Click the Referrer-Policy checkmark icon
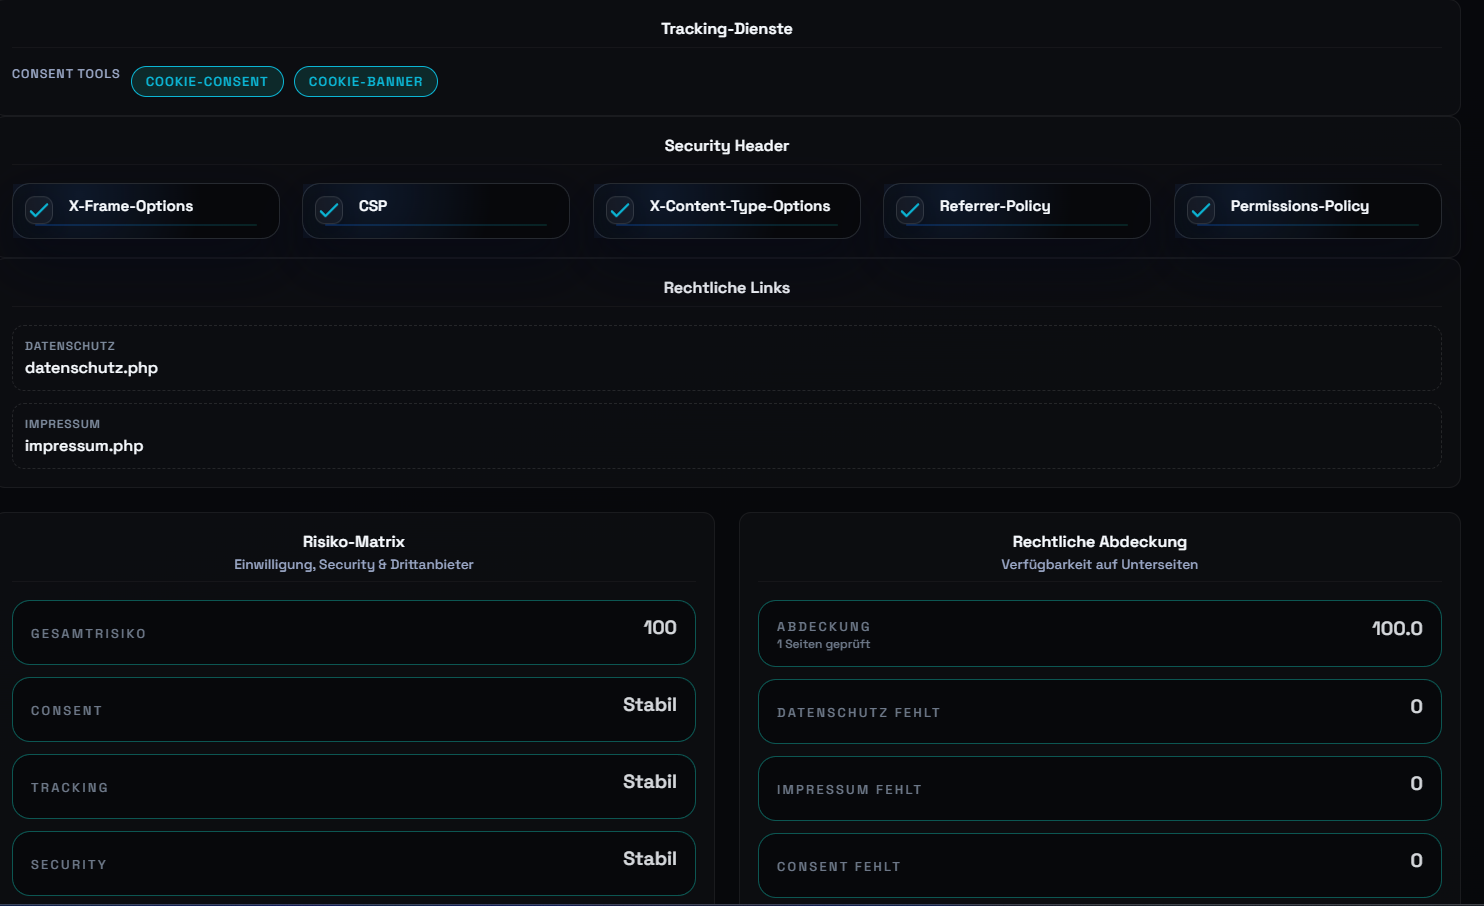 tap(909, 210)
